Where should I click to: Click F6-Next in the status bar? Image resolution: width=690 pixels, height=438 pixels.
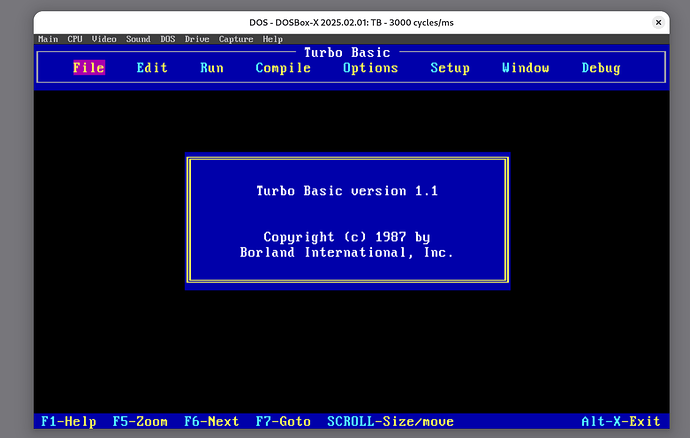[211, 422]
